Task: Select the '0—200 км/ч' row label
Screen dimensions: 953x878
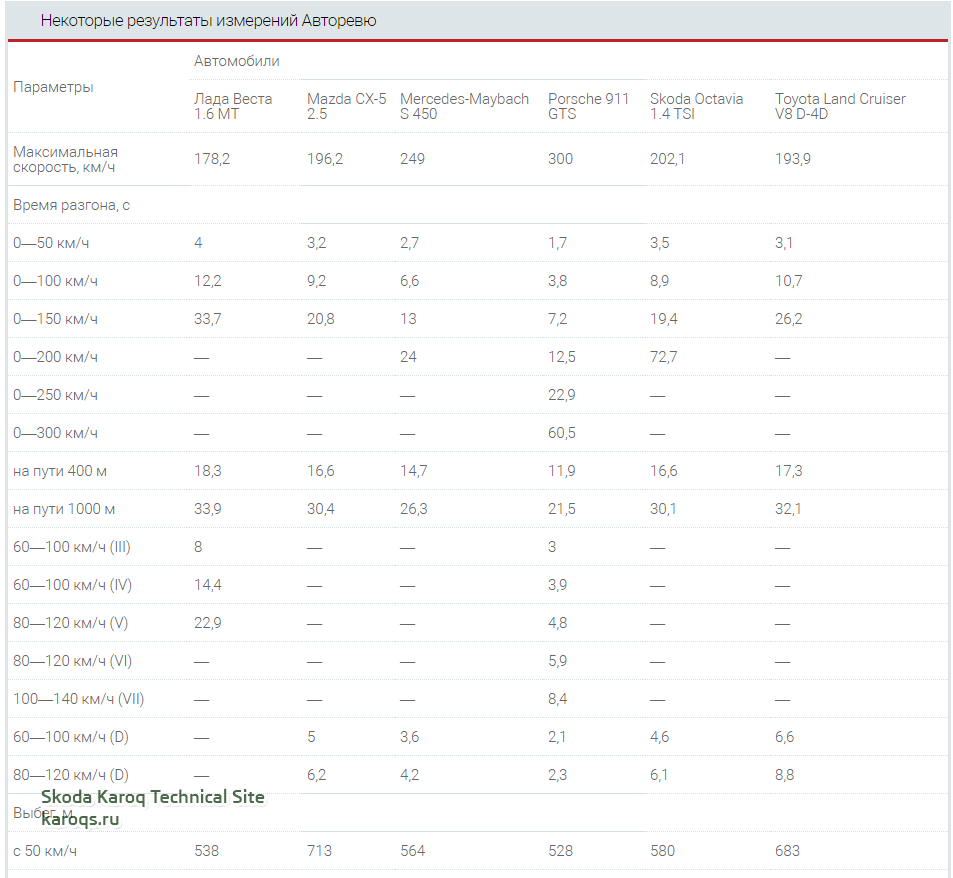Action: click(55, 357)
